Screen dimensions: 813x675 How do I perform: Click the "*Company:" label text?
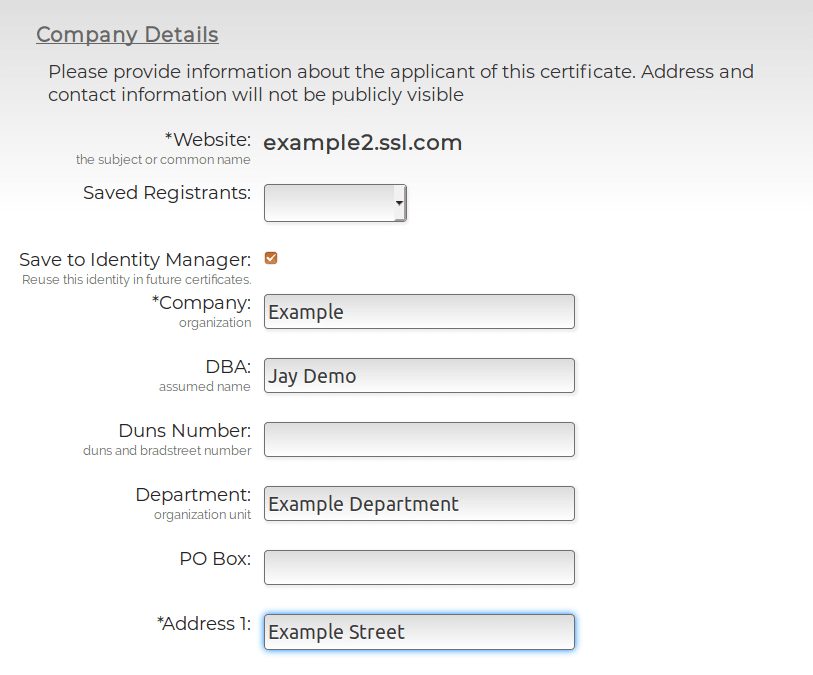(201, 302)
